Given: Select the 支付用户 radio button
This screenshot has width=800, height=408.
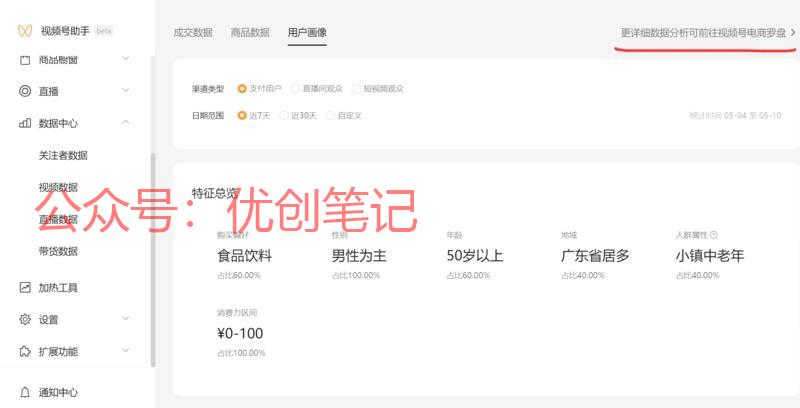Looking at the screenshot, I should pyautogui.click(x=242, y=89).
